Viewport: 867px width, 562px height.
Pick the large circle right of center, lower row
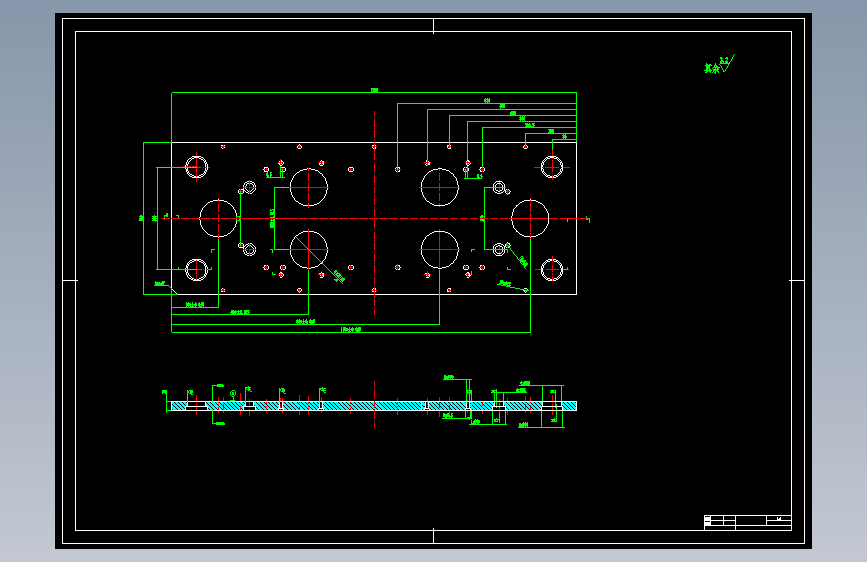click(440, 250)
